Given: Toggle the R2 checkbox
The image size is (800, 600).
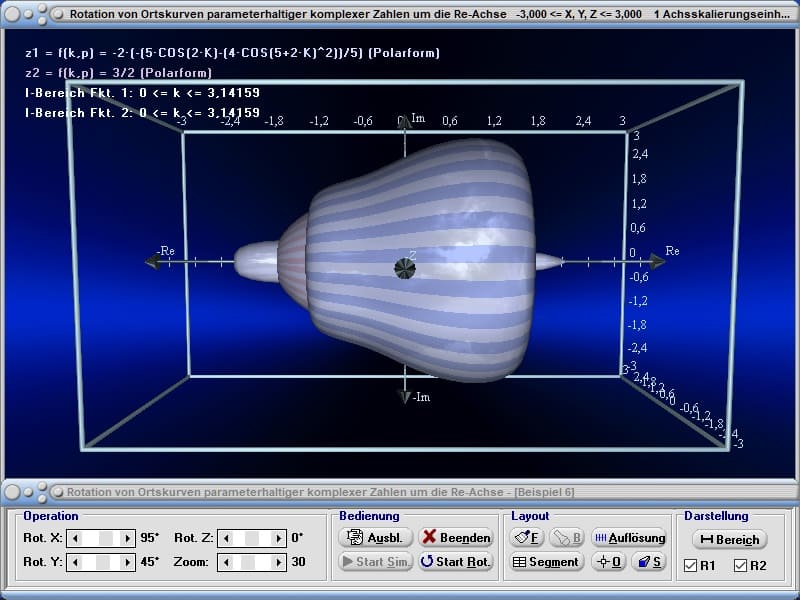Looking at the screenshot, I should 740,565.
